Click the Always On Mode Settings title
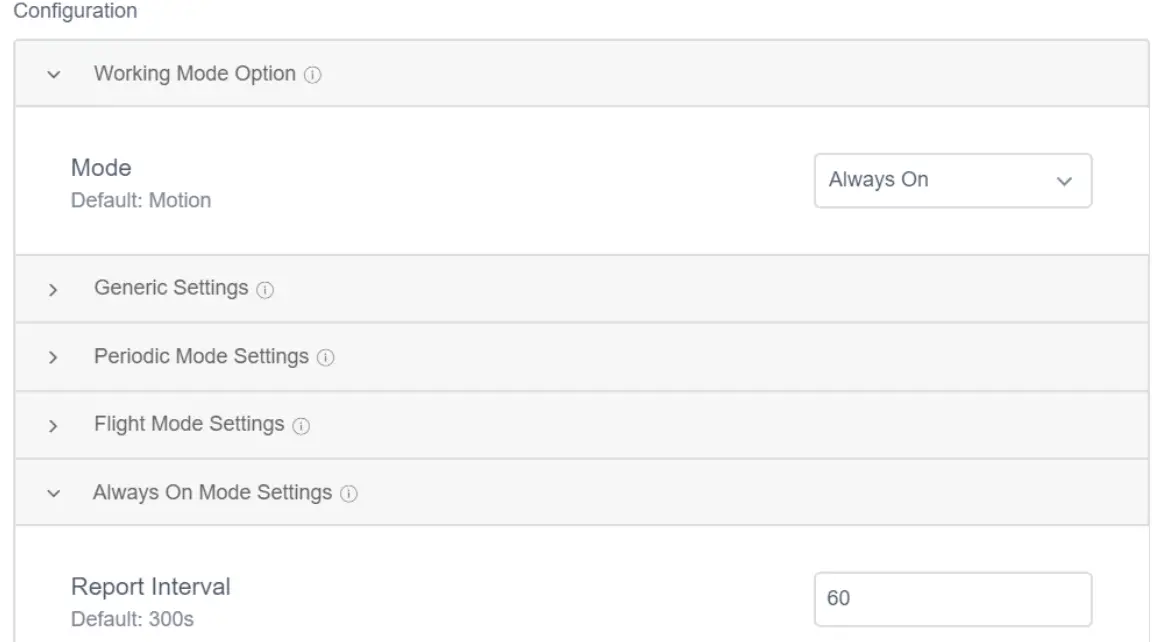This screenshot has width=1153, height=642. pos(212,492)
